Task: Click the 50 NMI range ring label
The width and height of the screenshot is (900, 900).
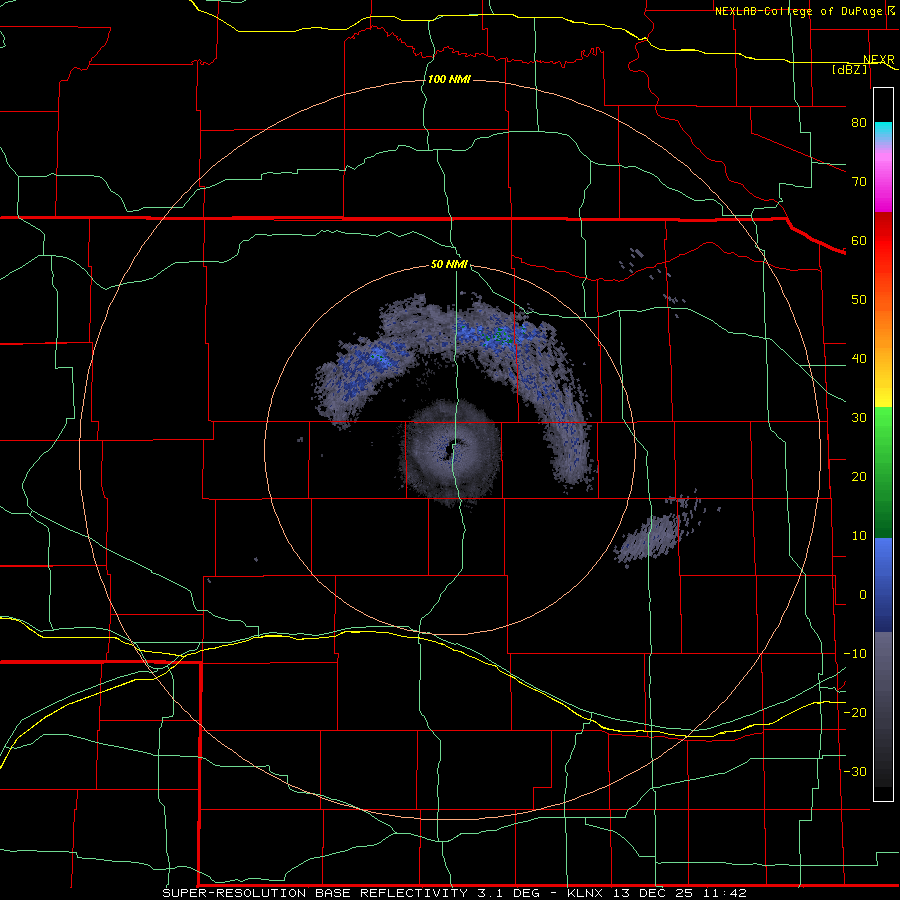Action: (x=449, y=265)
